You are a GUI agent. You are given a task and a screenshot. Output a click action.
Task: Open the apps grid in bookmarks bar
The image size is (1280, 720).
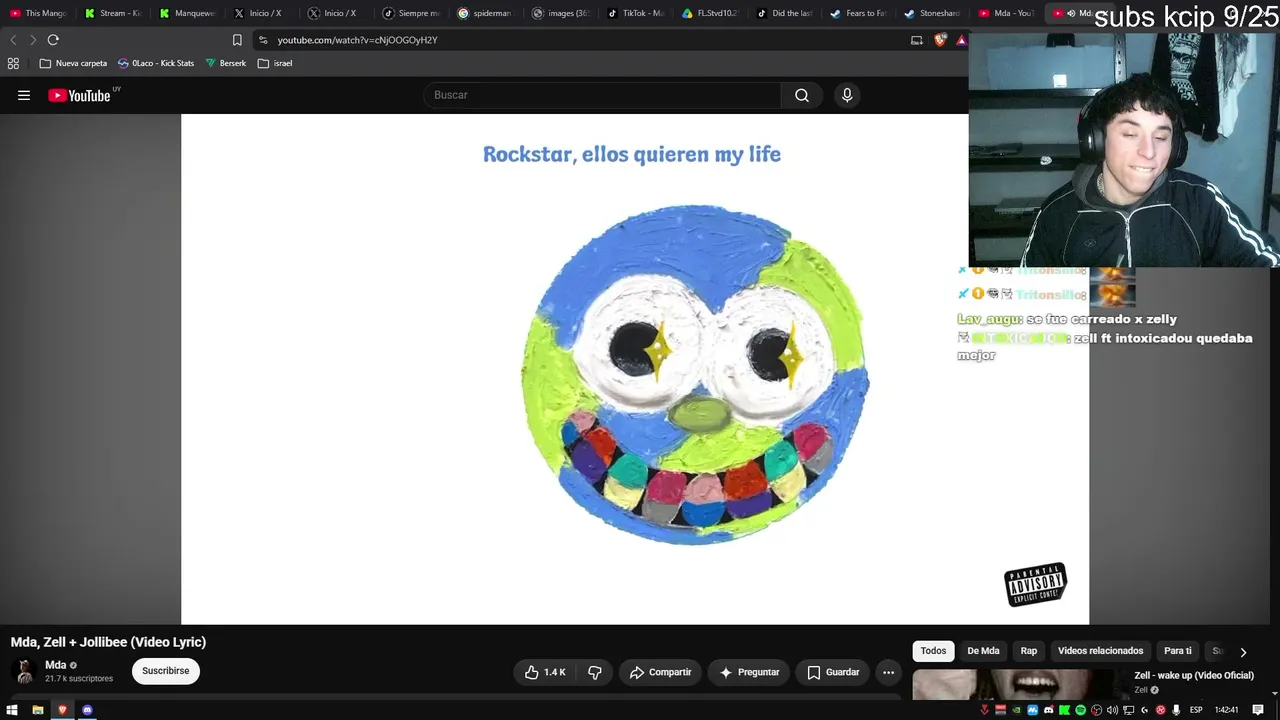tap(13, 63)
